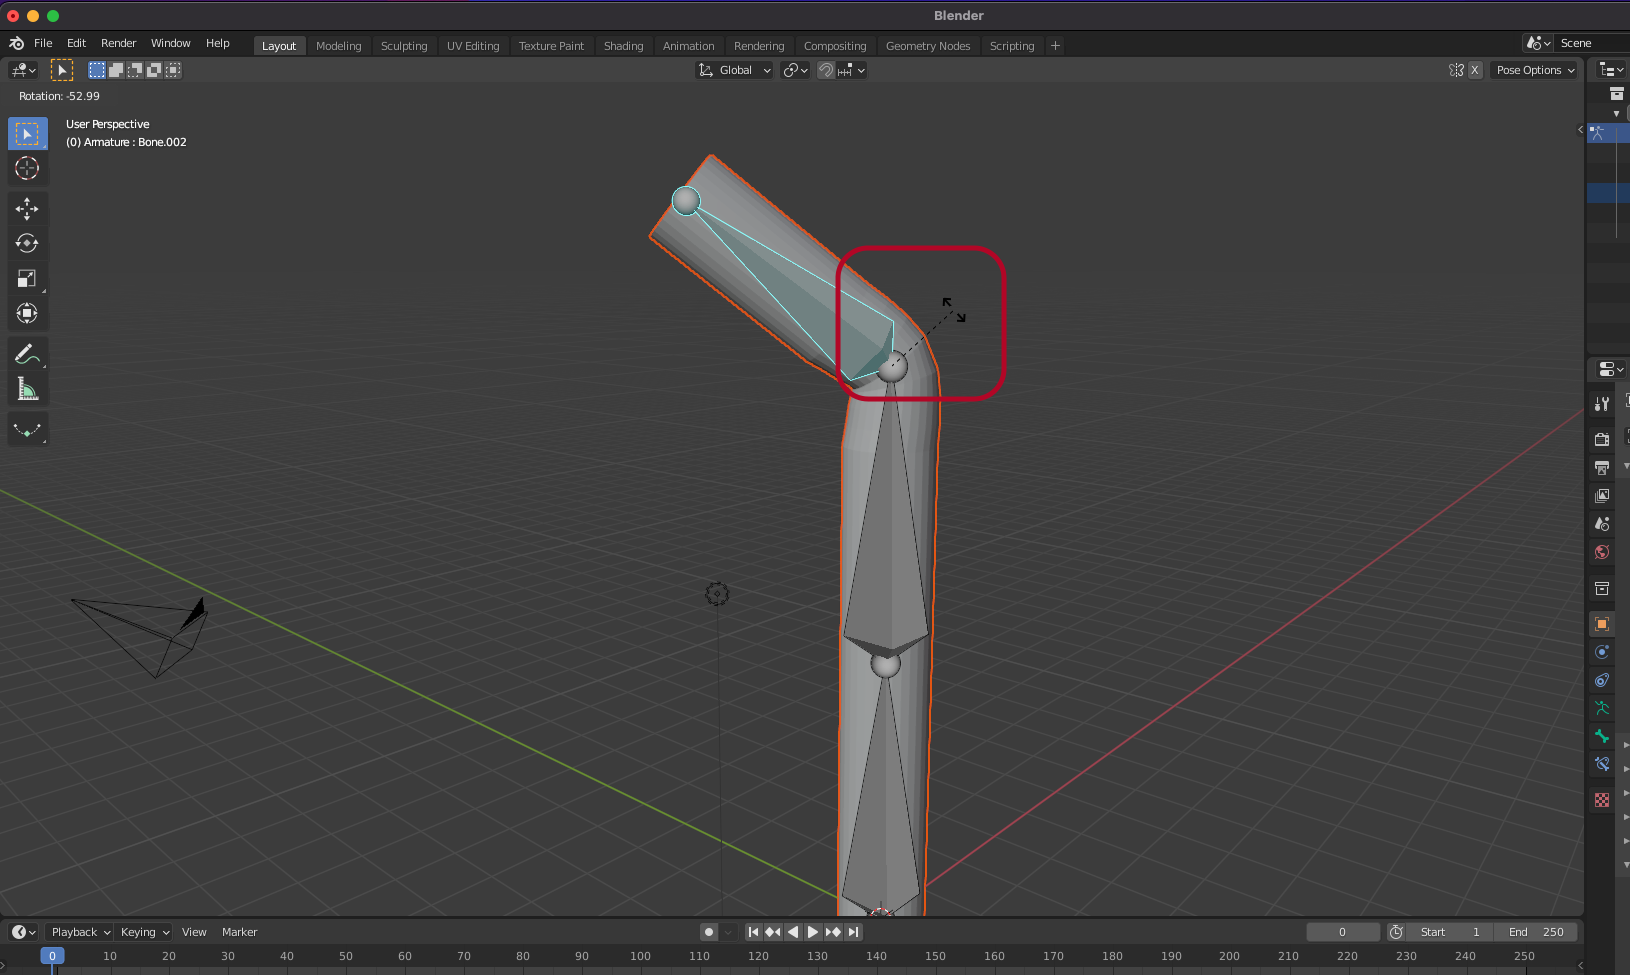
Task: Toggle auto keying record button
Action: coord(709,932)
